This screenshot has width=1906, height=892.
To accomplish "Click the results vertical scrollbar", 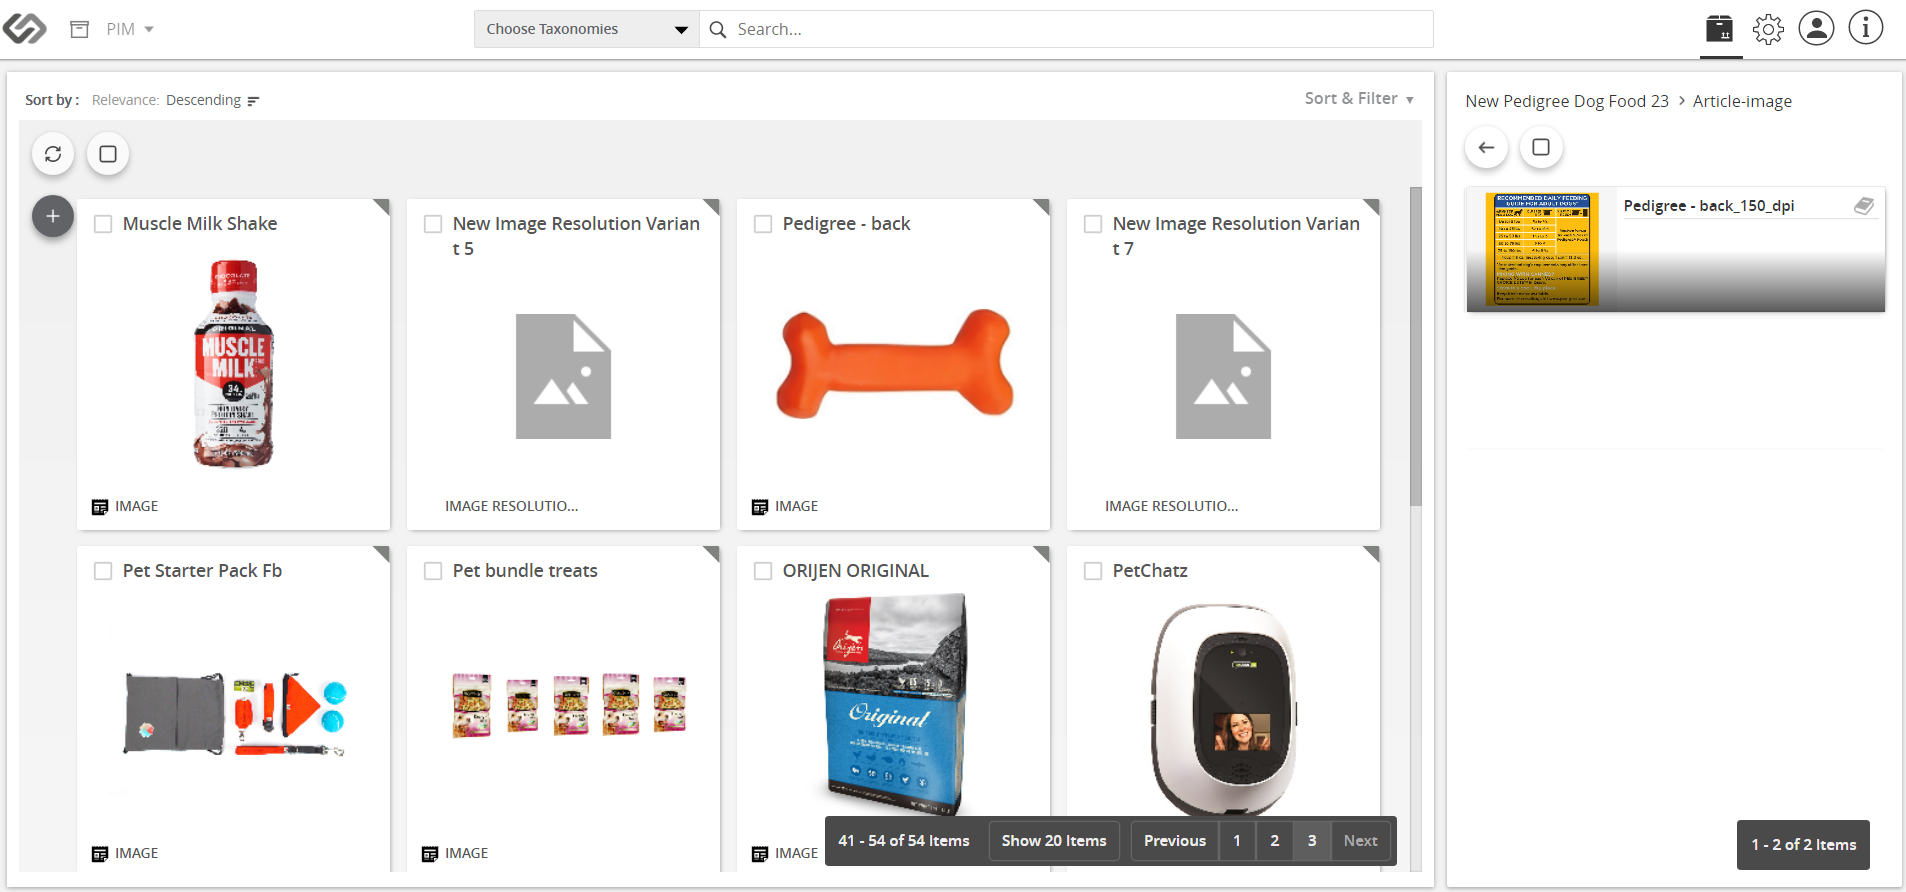I will tap(1416, 346).
